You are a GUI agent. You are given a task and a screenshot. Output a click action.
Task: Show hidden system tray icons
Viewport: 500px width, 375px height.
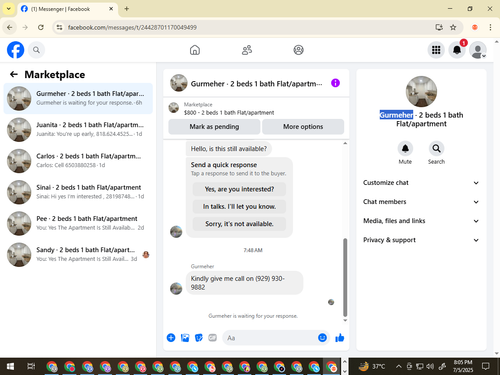pyautogui.click(x=398, y=367)
